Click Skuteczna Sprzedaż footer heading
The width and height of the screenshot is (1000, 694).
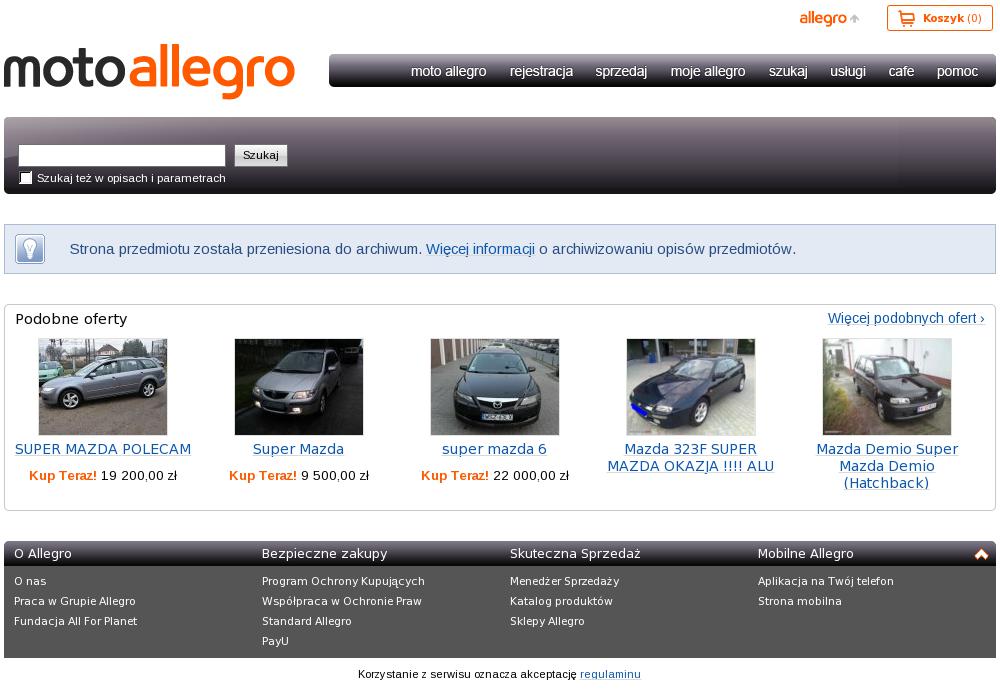tap(575, 554)
